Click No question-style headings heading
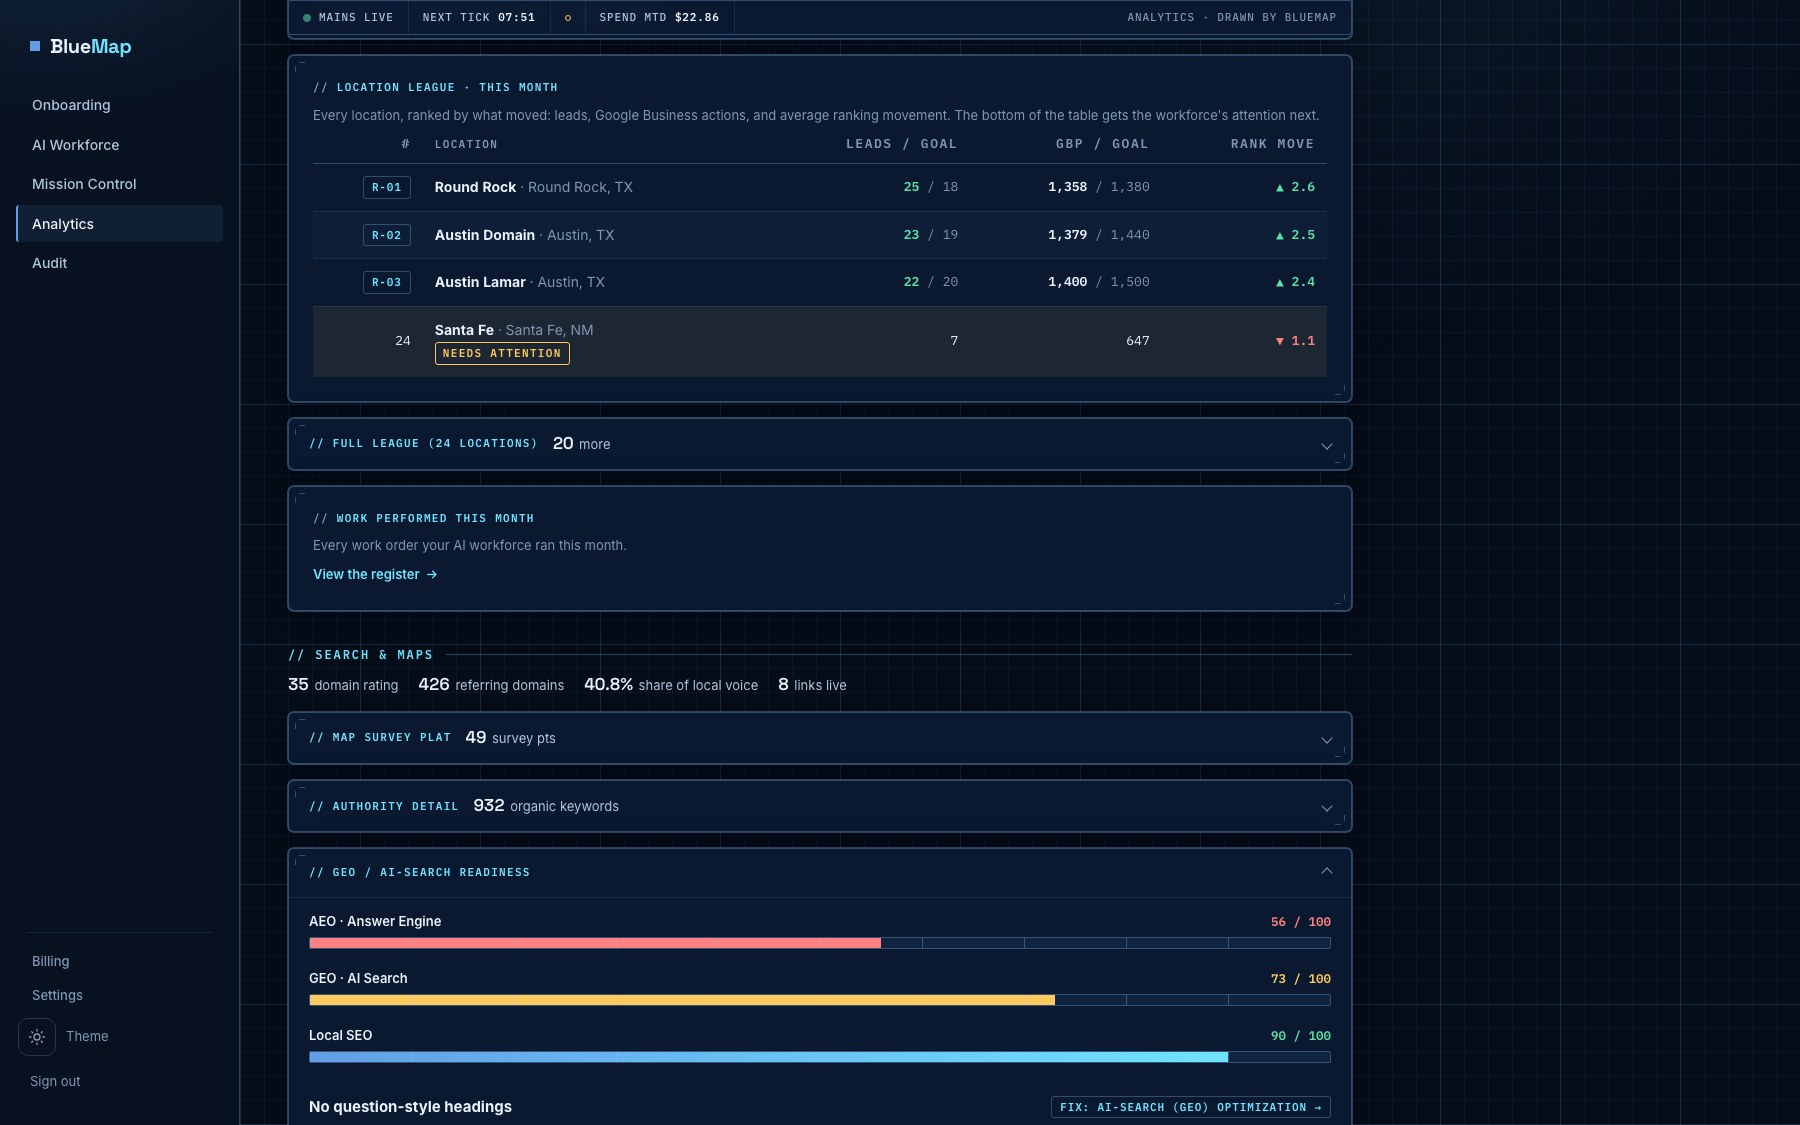The image size is (1800, 1125). tap(410, 1107)
